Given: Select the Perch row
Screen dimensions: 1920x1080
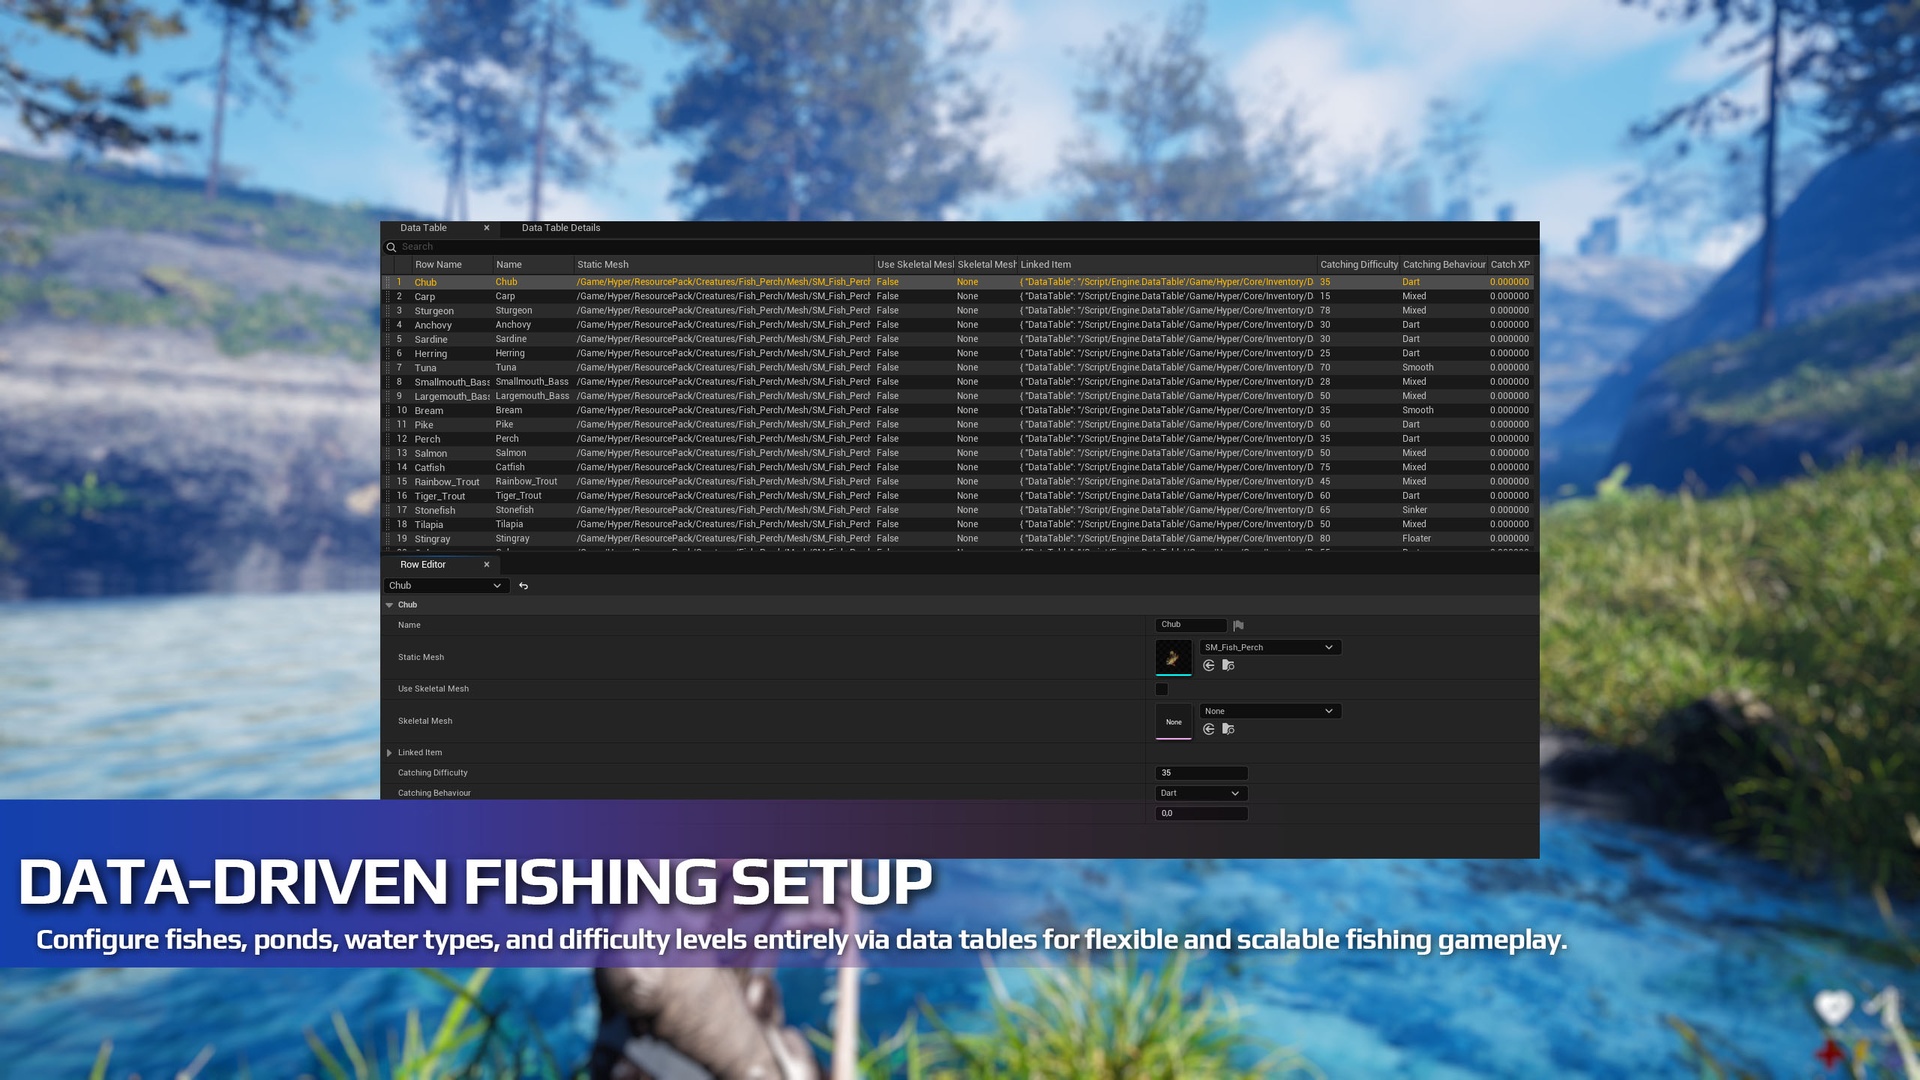Looking at the screenshot, I should [960, 439].
